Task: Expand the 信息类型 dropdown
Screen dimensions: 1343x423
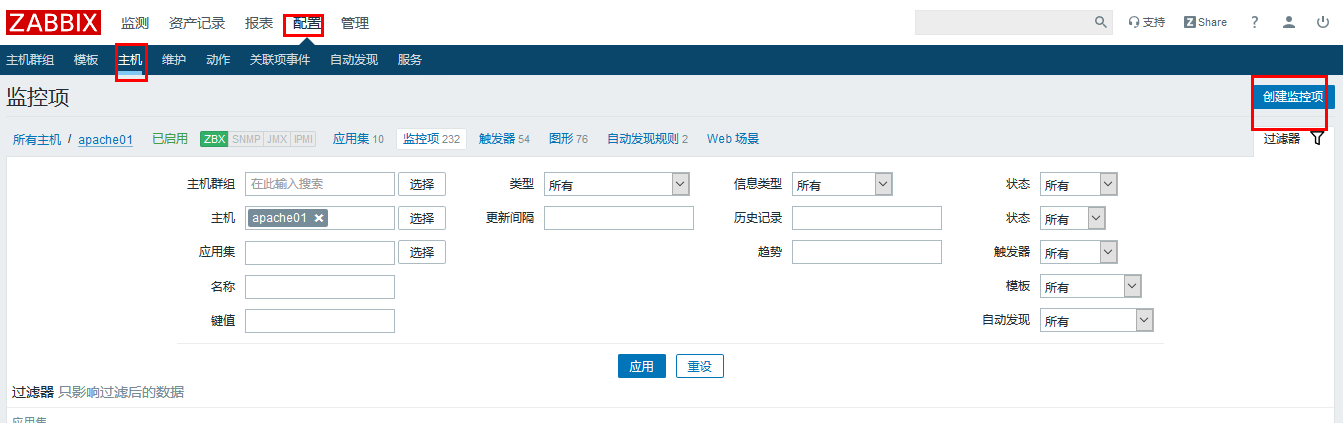Action: [x=841, y=184]
